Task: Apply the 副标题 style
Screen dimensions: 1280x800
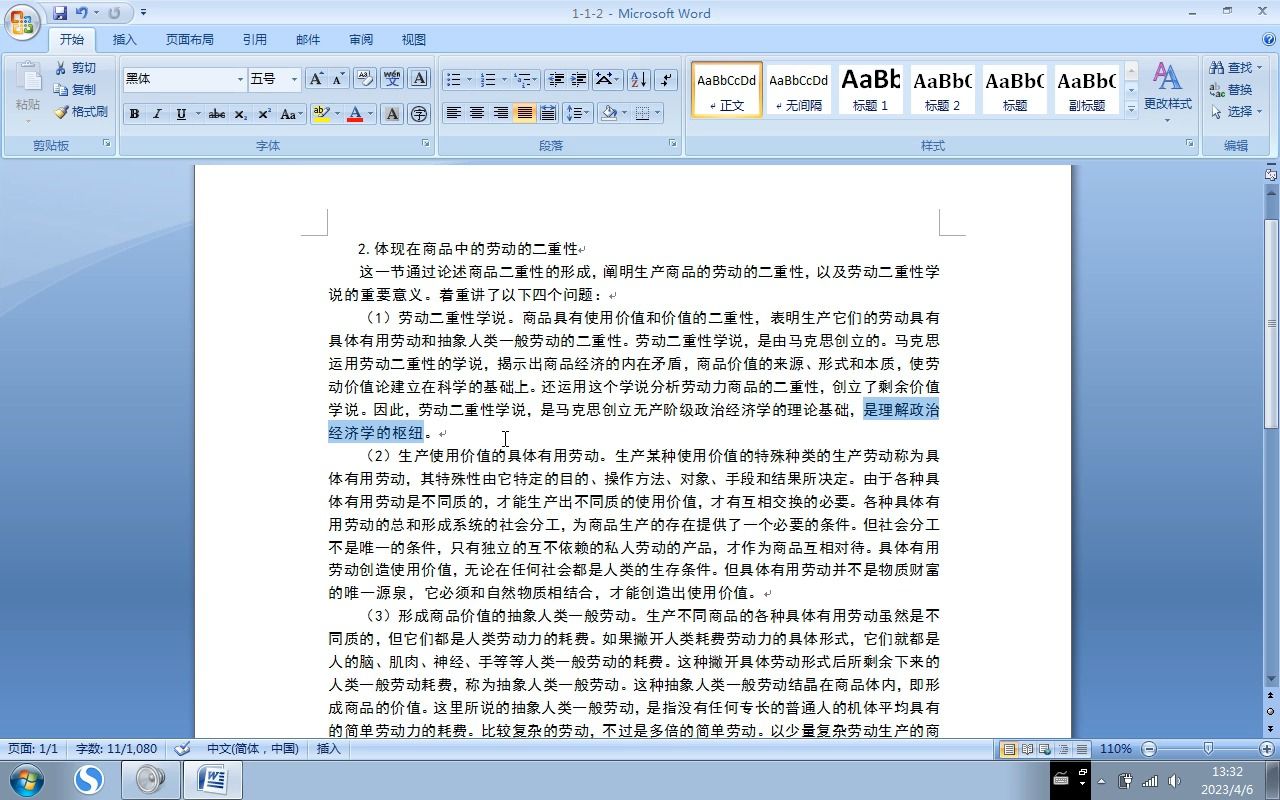Action: coord(1087,89)
